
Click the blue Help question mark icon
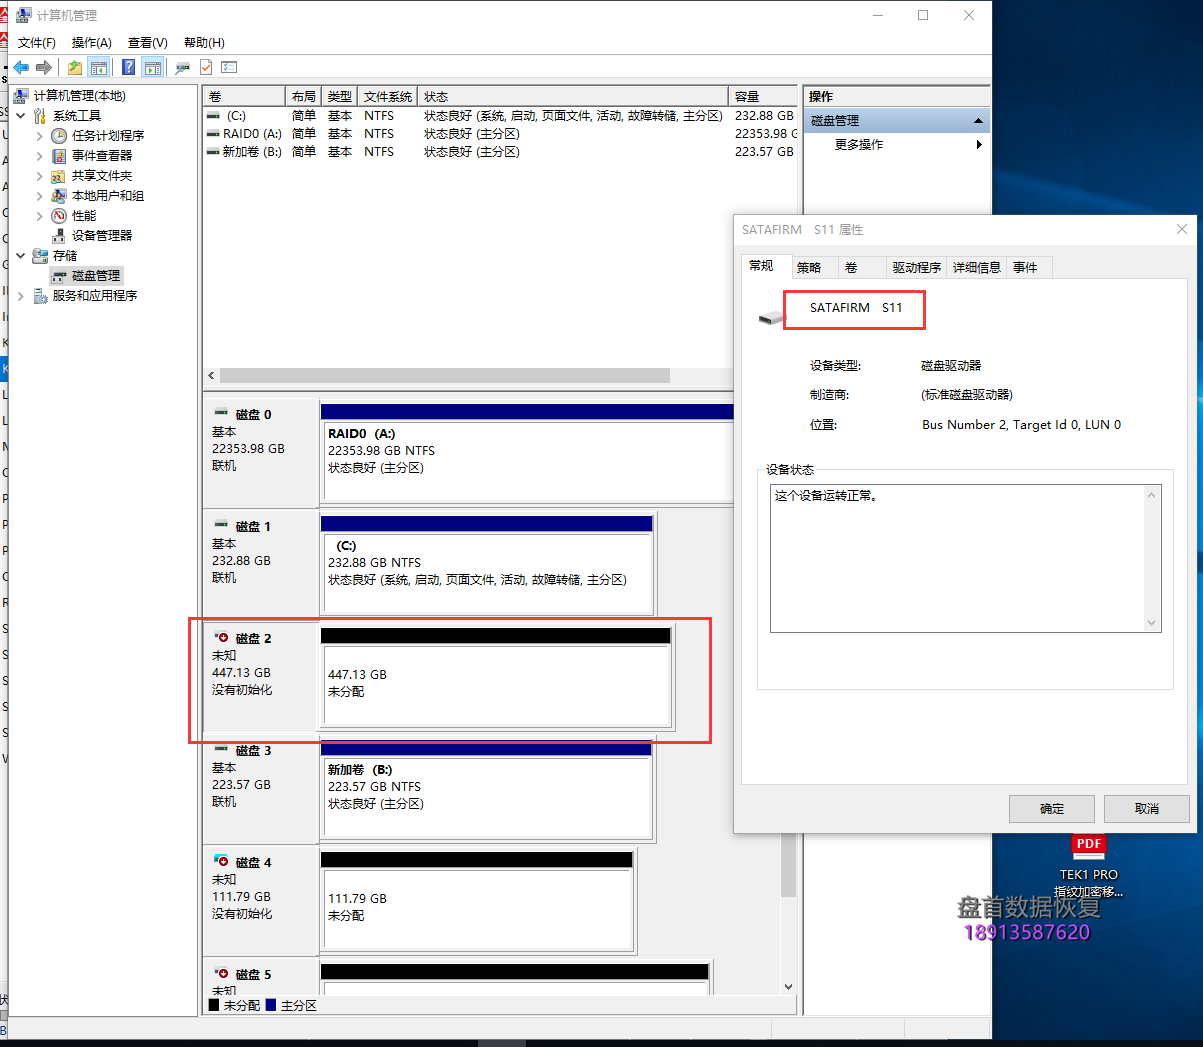tap(128, 67)
